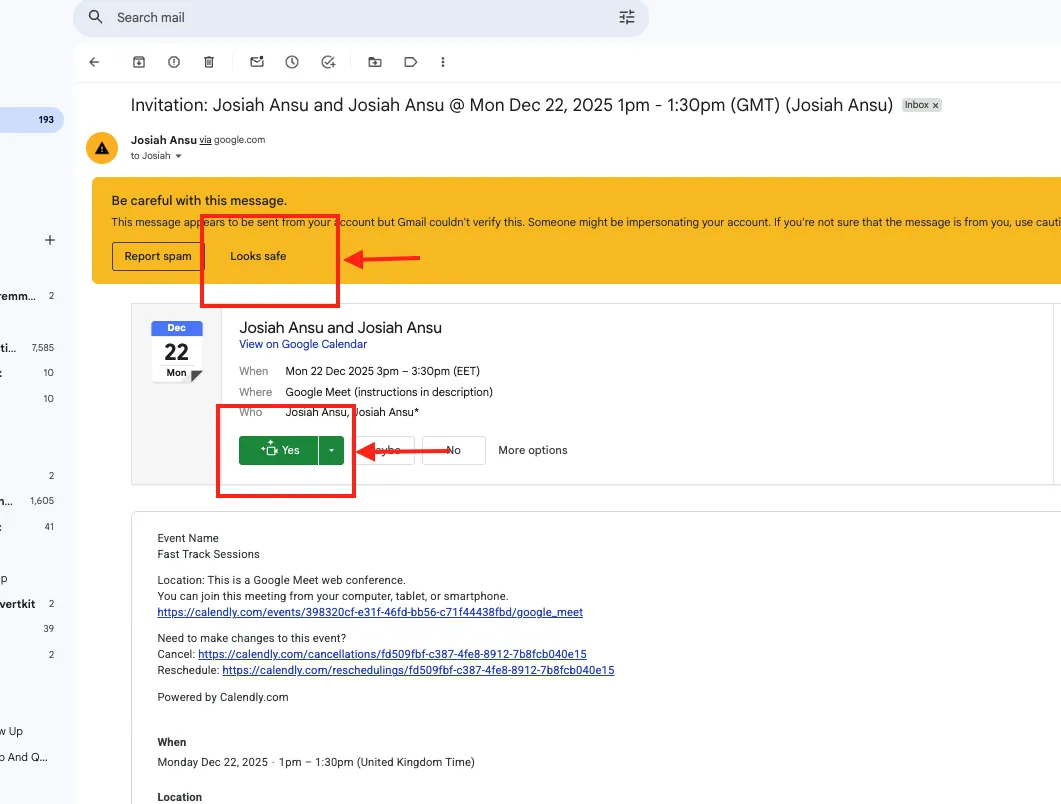The height and width of the screenshot is (804, 1061).
Task: Click the search magnifier icon
Action: tap(95, 17)
